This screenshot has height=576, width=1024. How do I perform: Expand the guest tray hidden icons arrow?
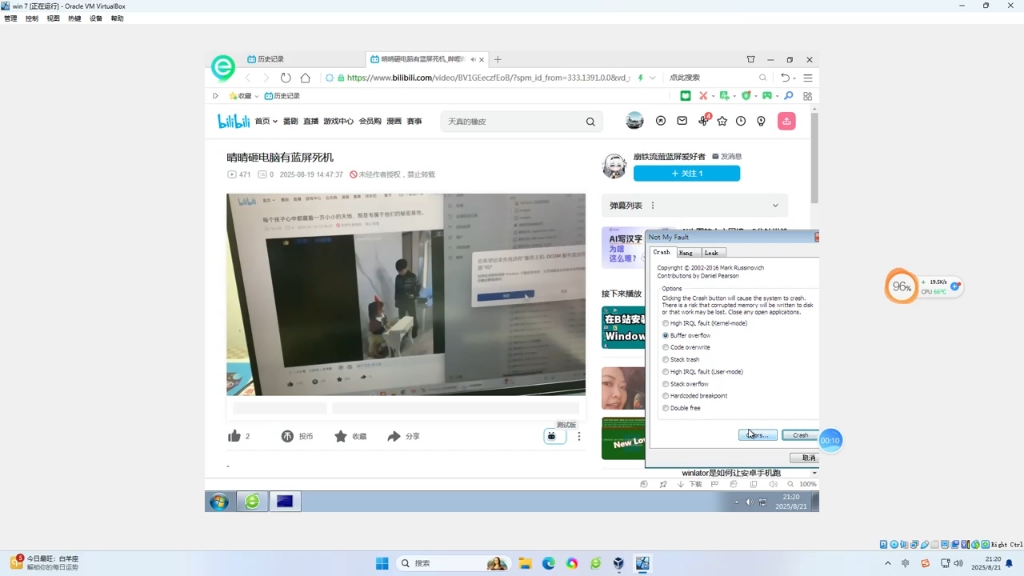click(736, 502)
